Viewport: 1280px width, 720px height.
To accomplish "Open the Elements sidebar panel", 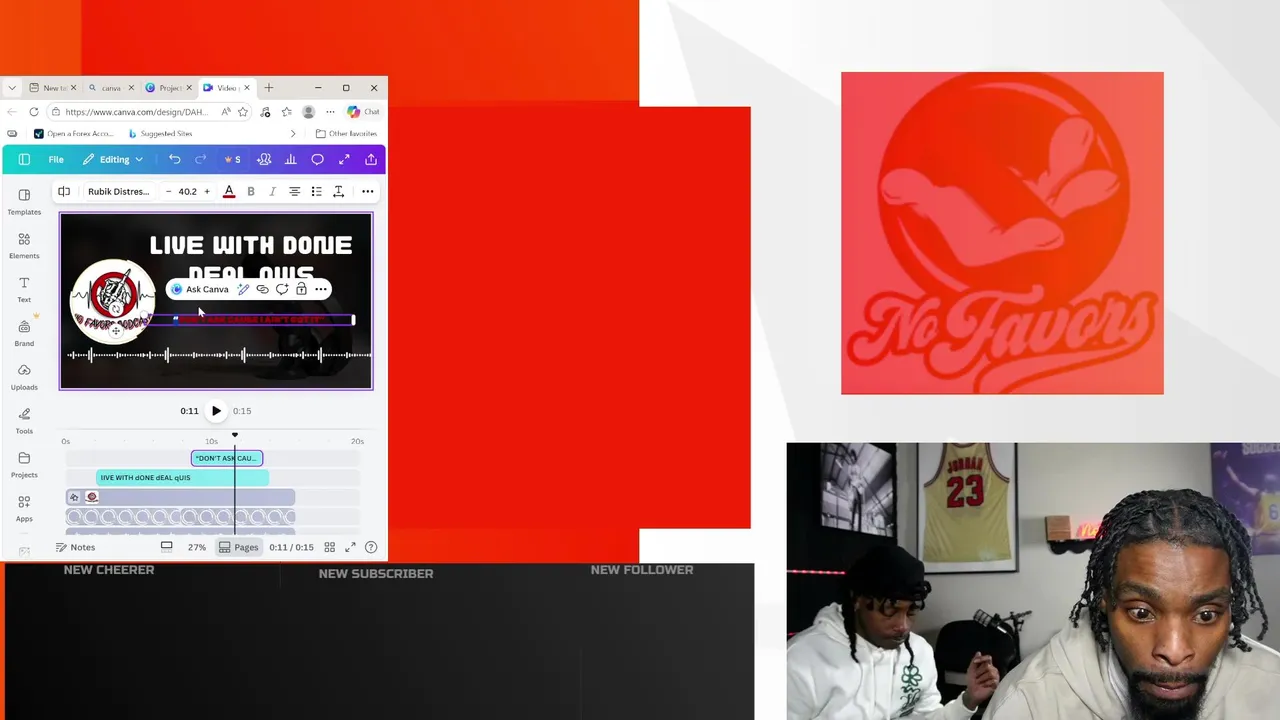I will click(24, 245).
